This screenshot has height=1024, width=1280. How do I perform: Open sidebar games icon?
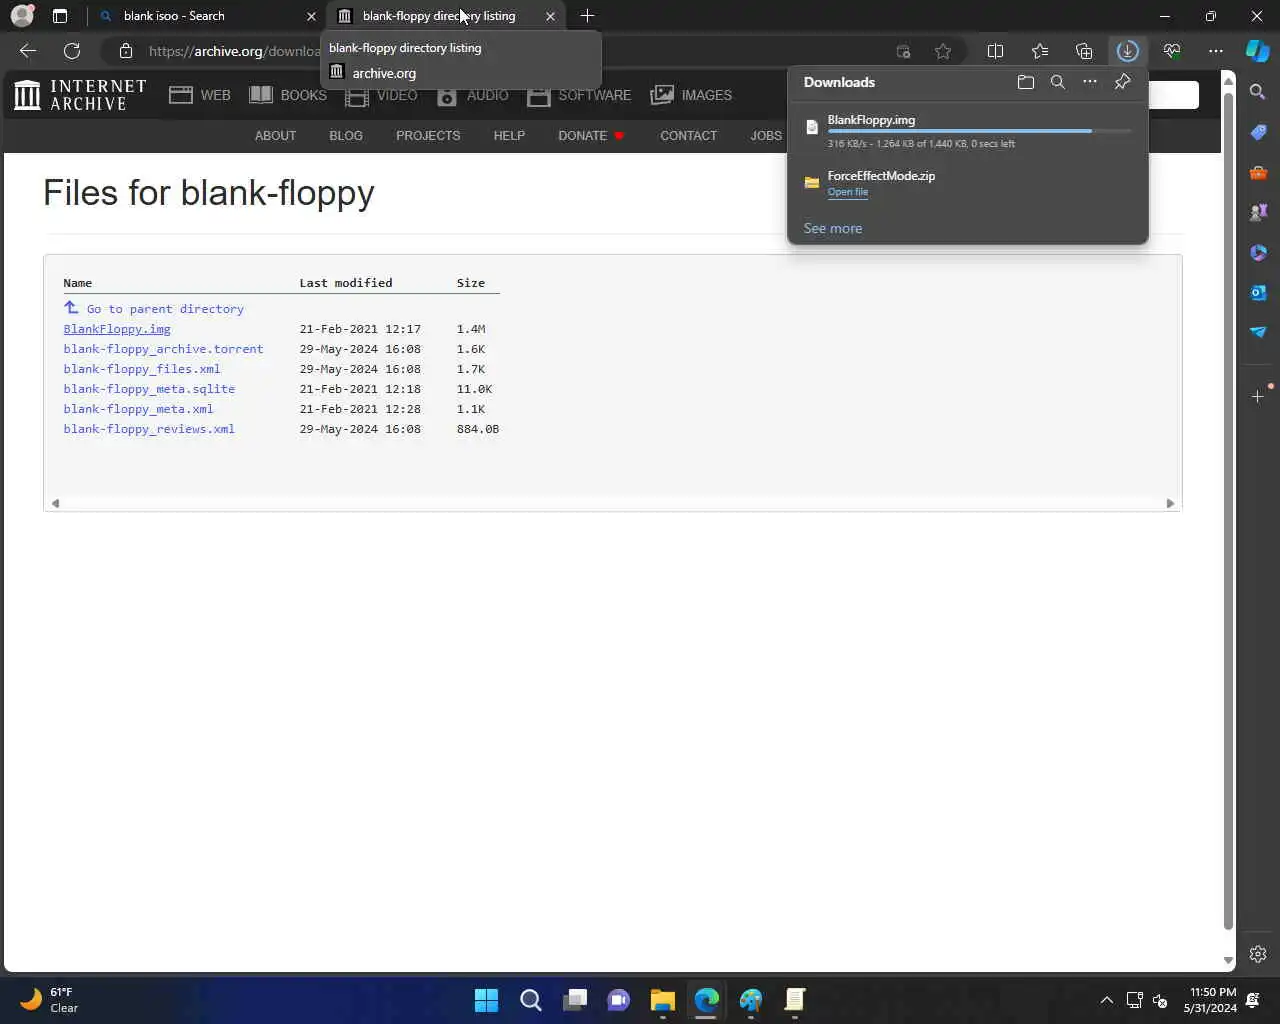coord(1258,212)
